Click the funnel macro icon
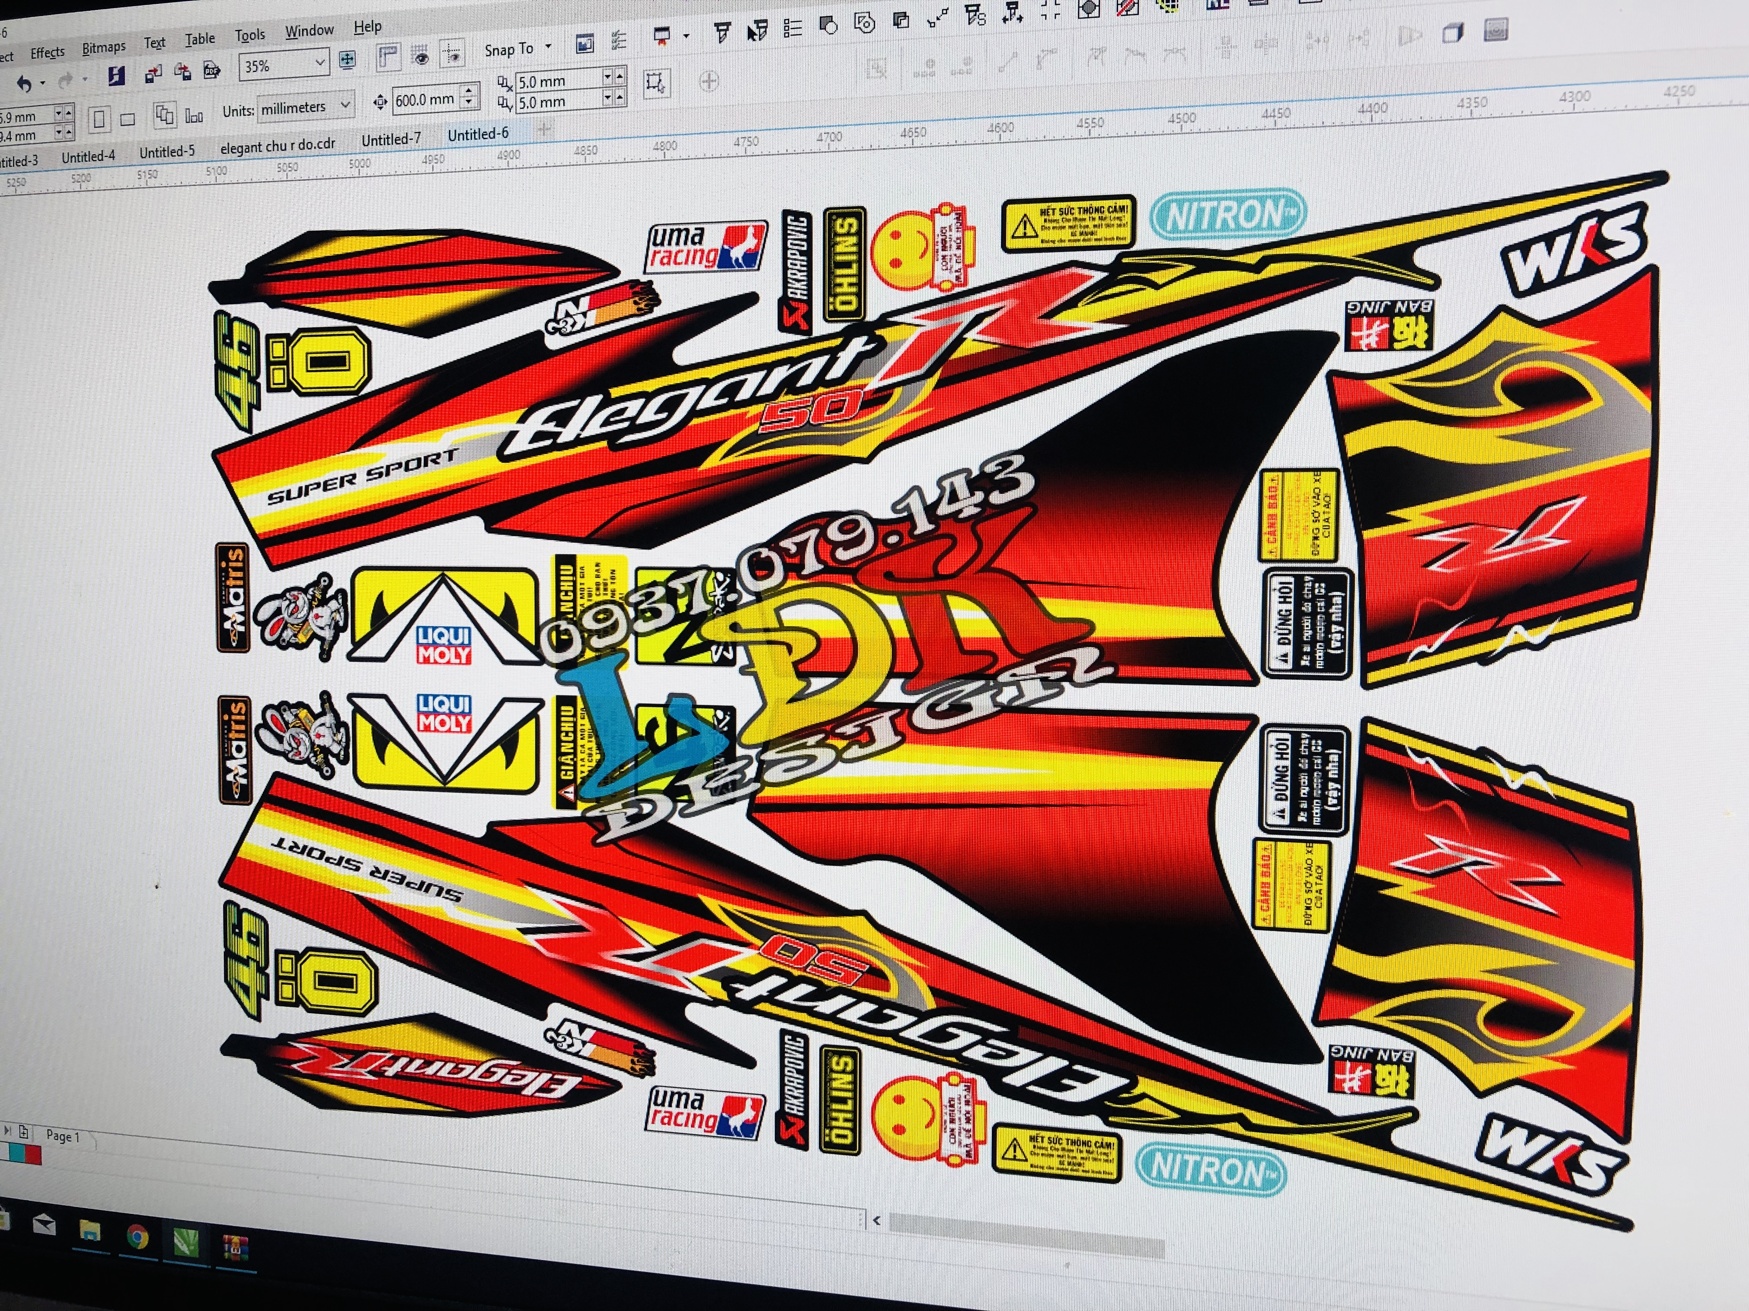Image resolution: width=1749 pixels, height=1311 pixels. tap(722, 33)
